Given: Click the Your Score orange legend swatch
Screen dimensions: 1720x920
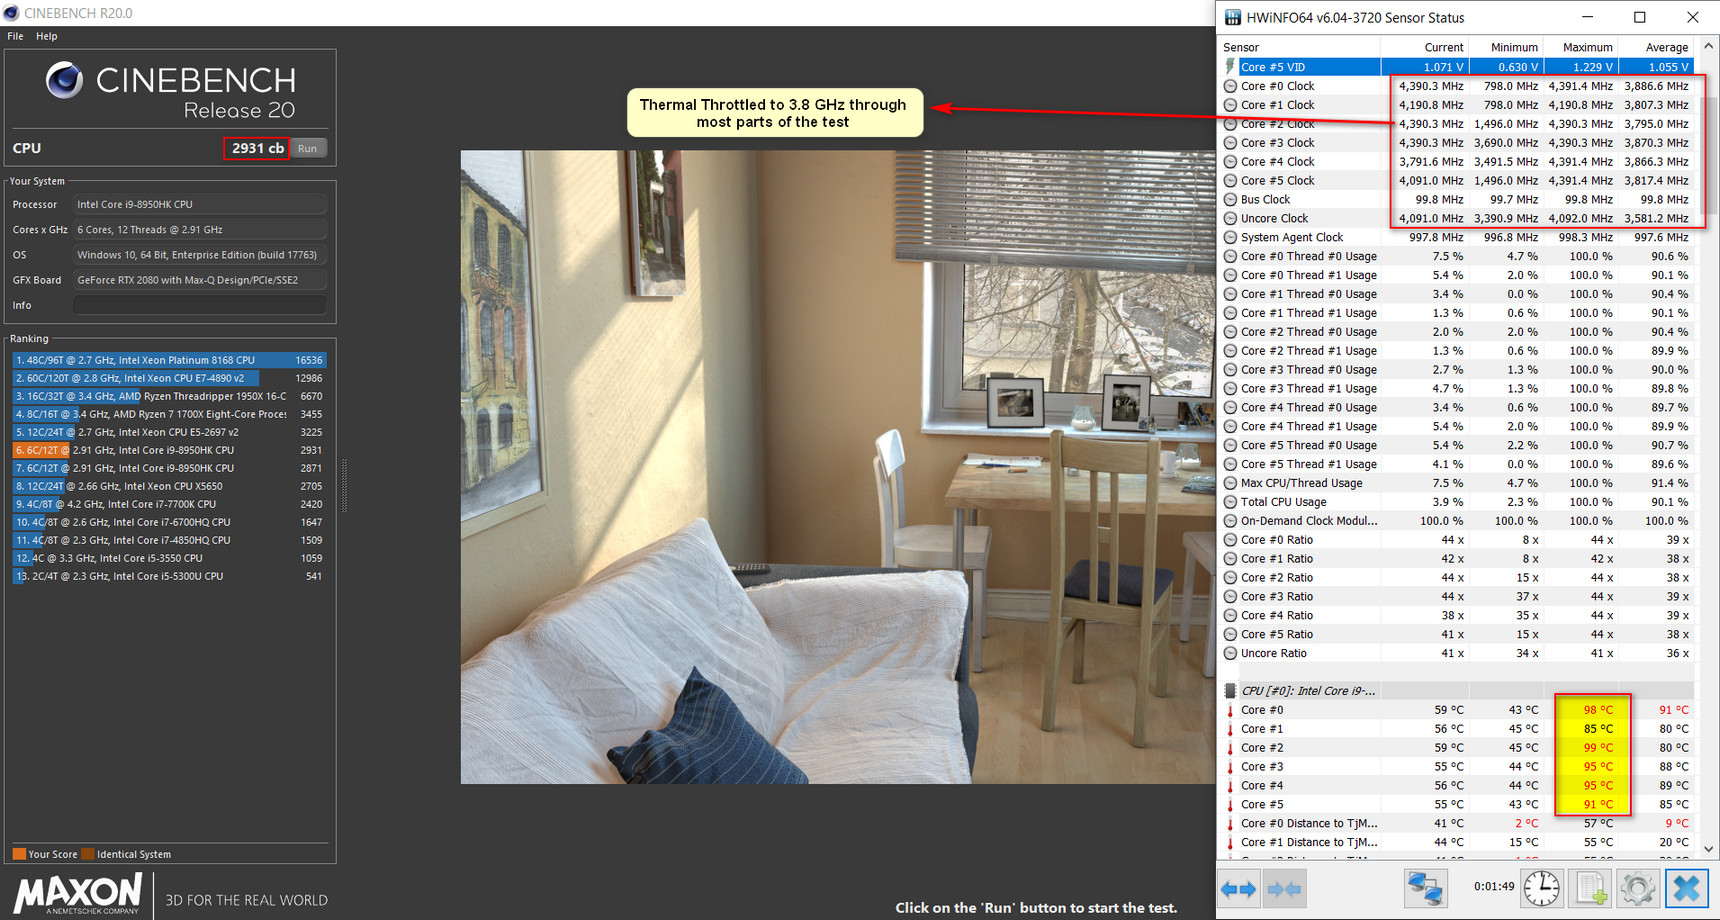Looking at the screenshot, I should [x=19, y=854].
